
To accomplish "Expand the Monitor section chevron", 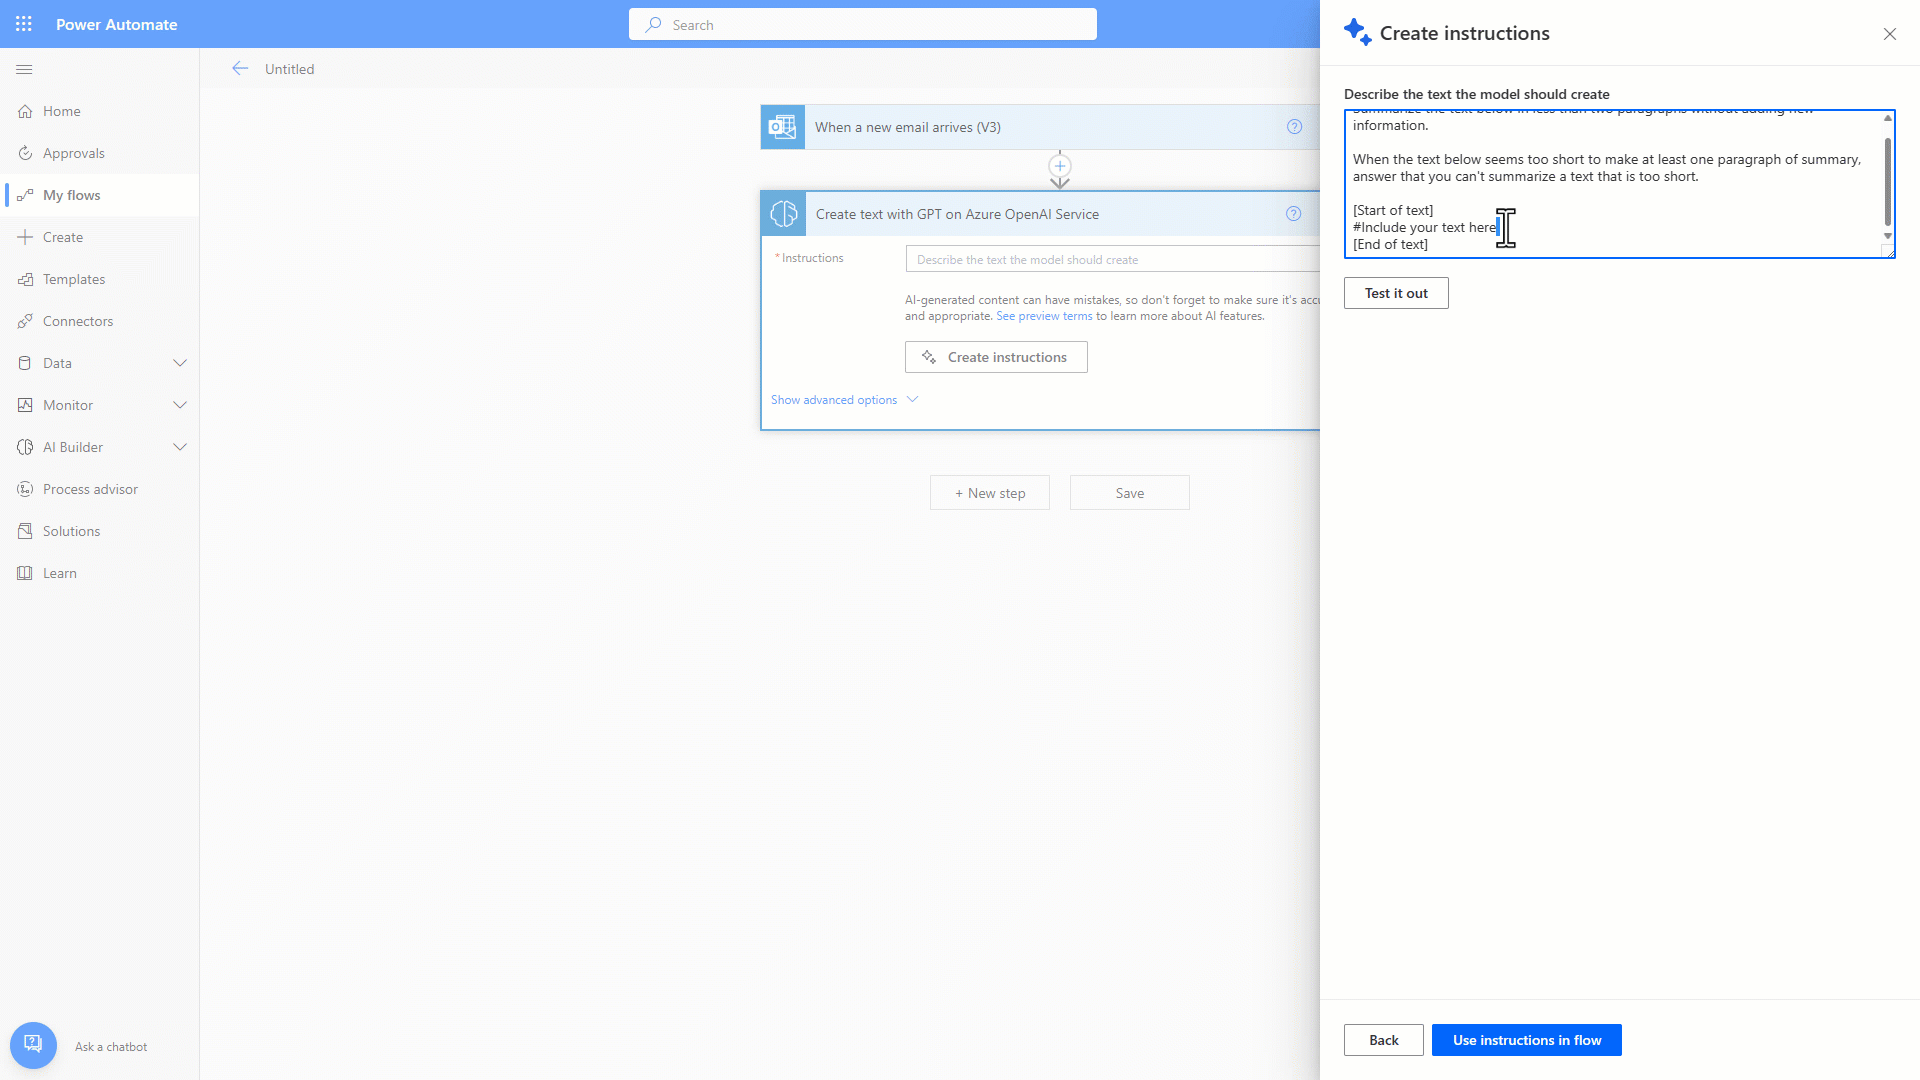I will coord(180,405).
